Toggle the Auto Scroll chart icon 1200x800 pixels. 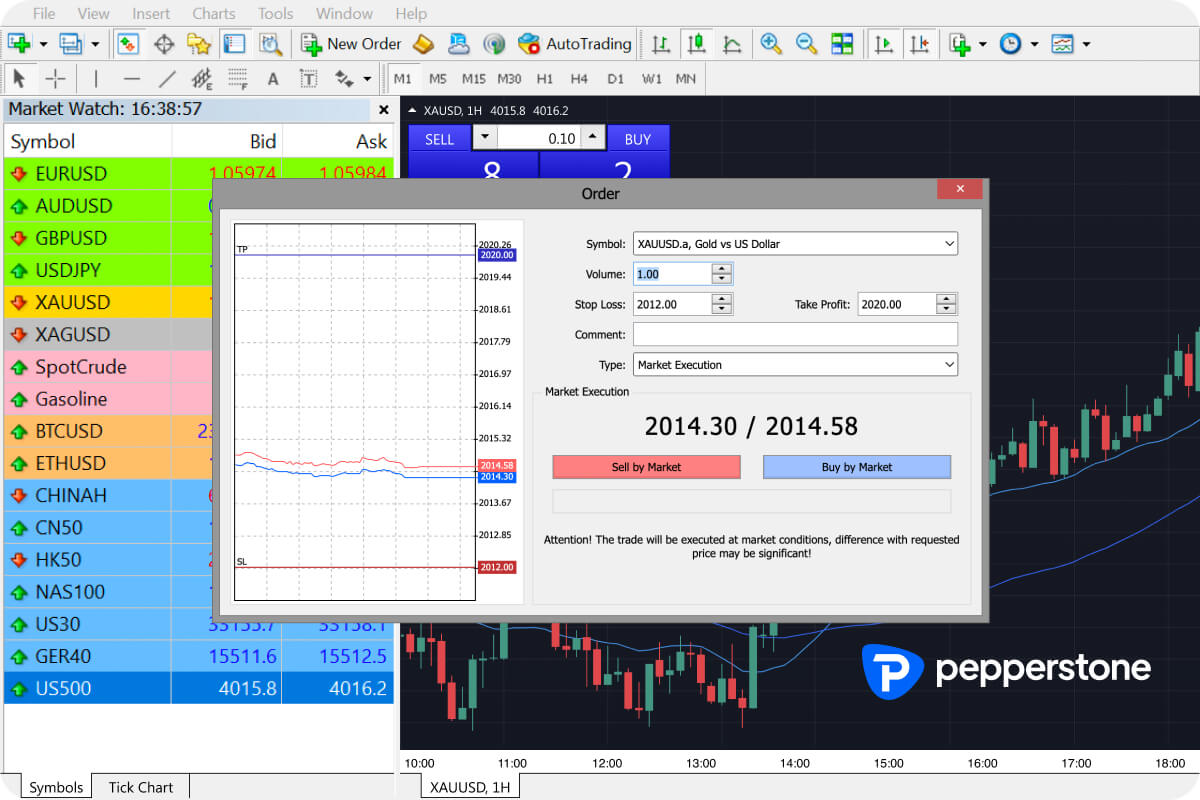point(883,44)
